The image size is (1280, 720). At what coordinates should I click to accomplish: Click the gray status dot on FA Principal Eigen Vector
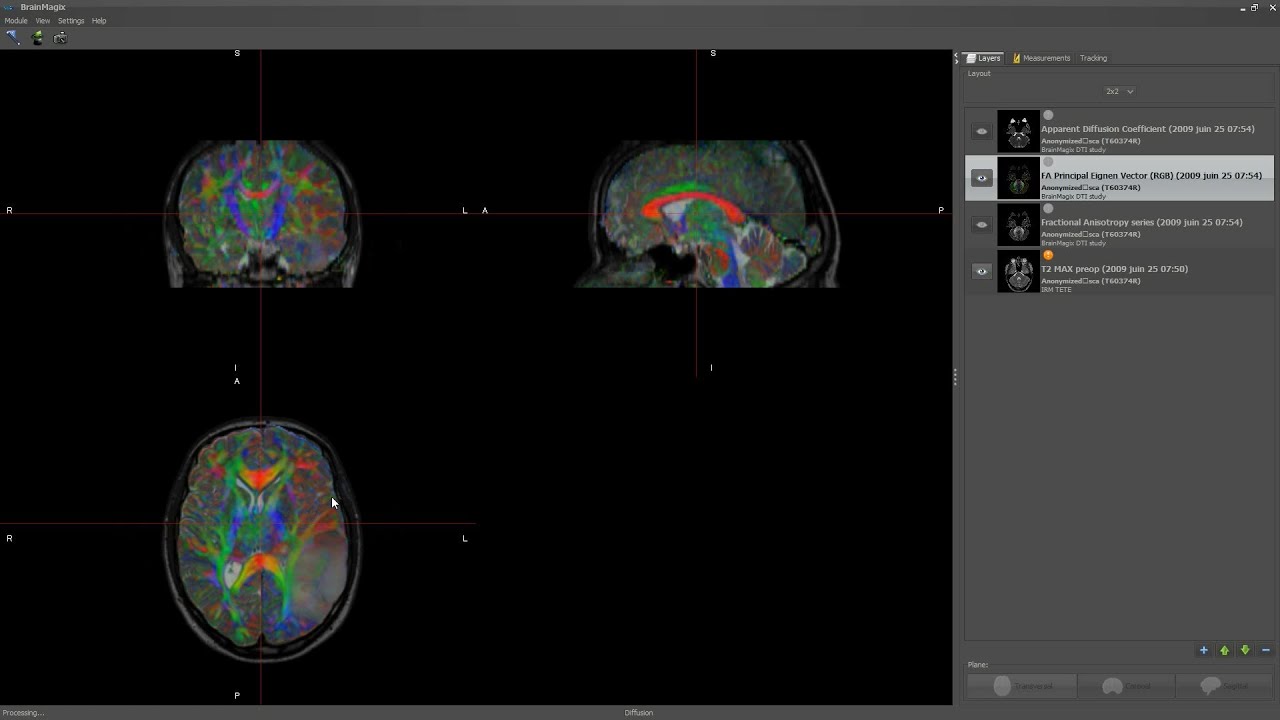point(1048,162)
